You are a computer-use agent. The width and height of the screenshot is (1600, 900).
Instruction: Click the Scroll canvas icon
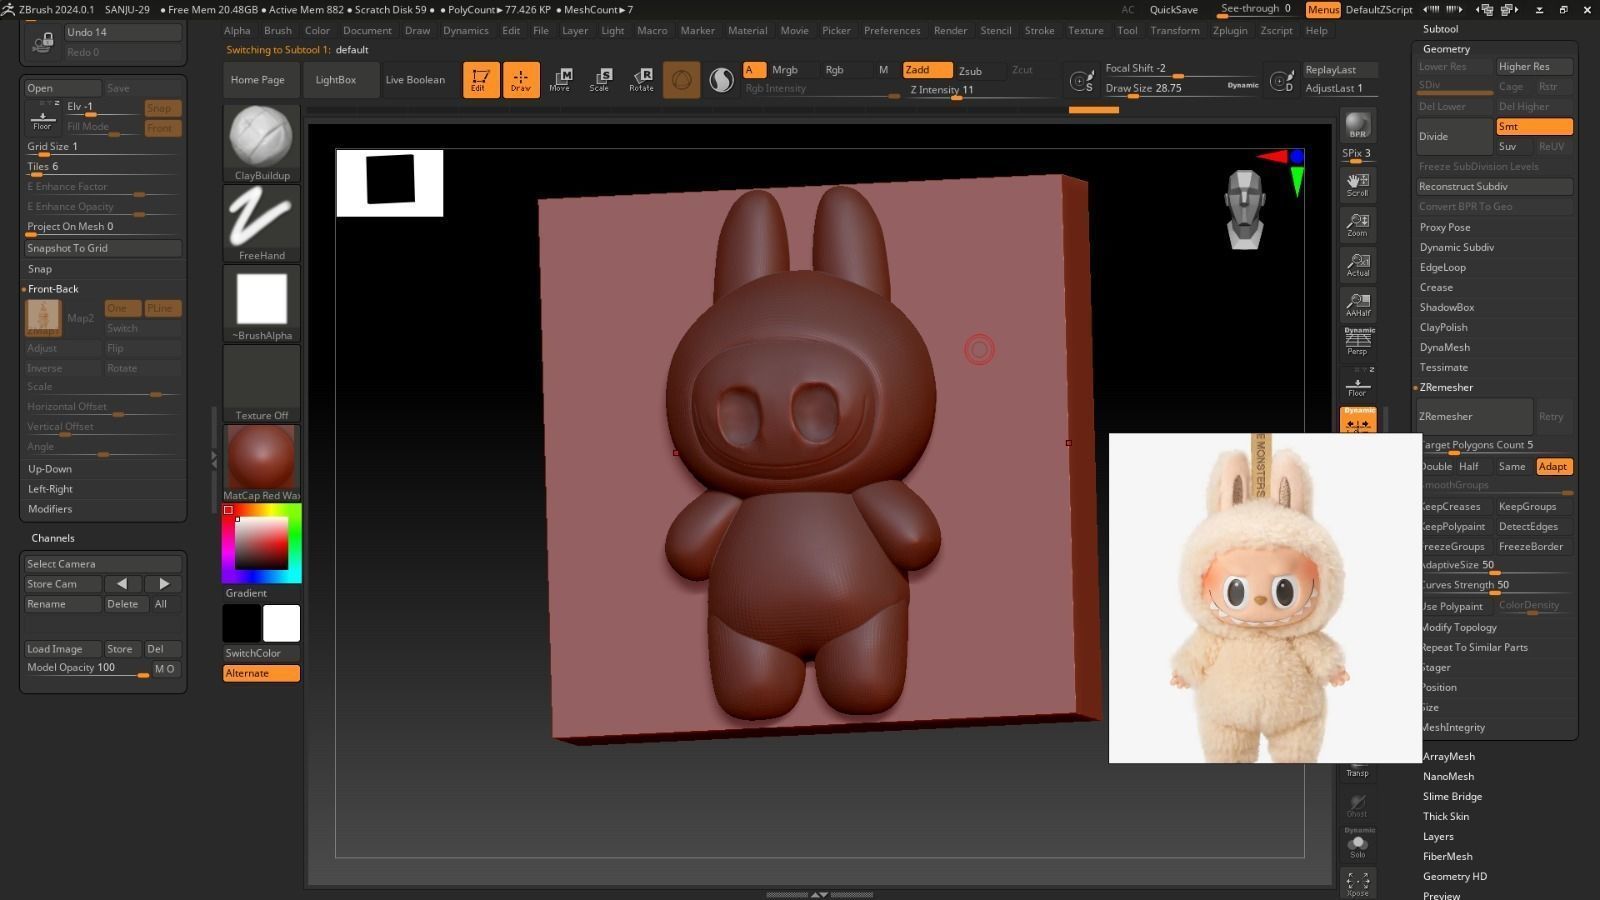pos(1357,184)
